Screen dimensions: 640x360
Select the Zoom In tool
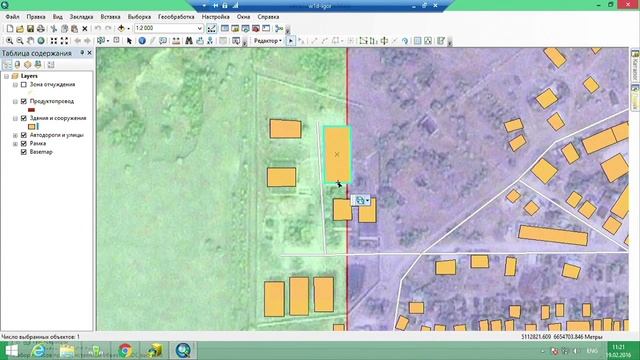pos(9,41)
